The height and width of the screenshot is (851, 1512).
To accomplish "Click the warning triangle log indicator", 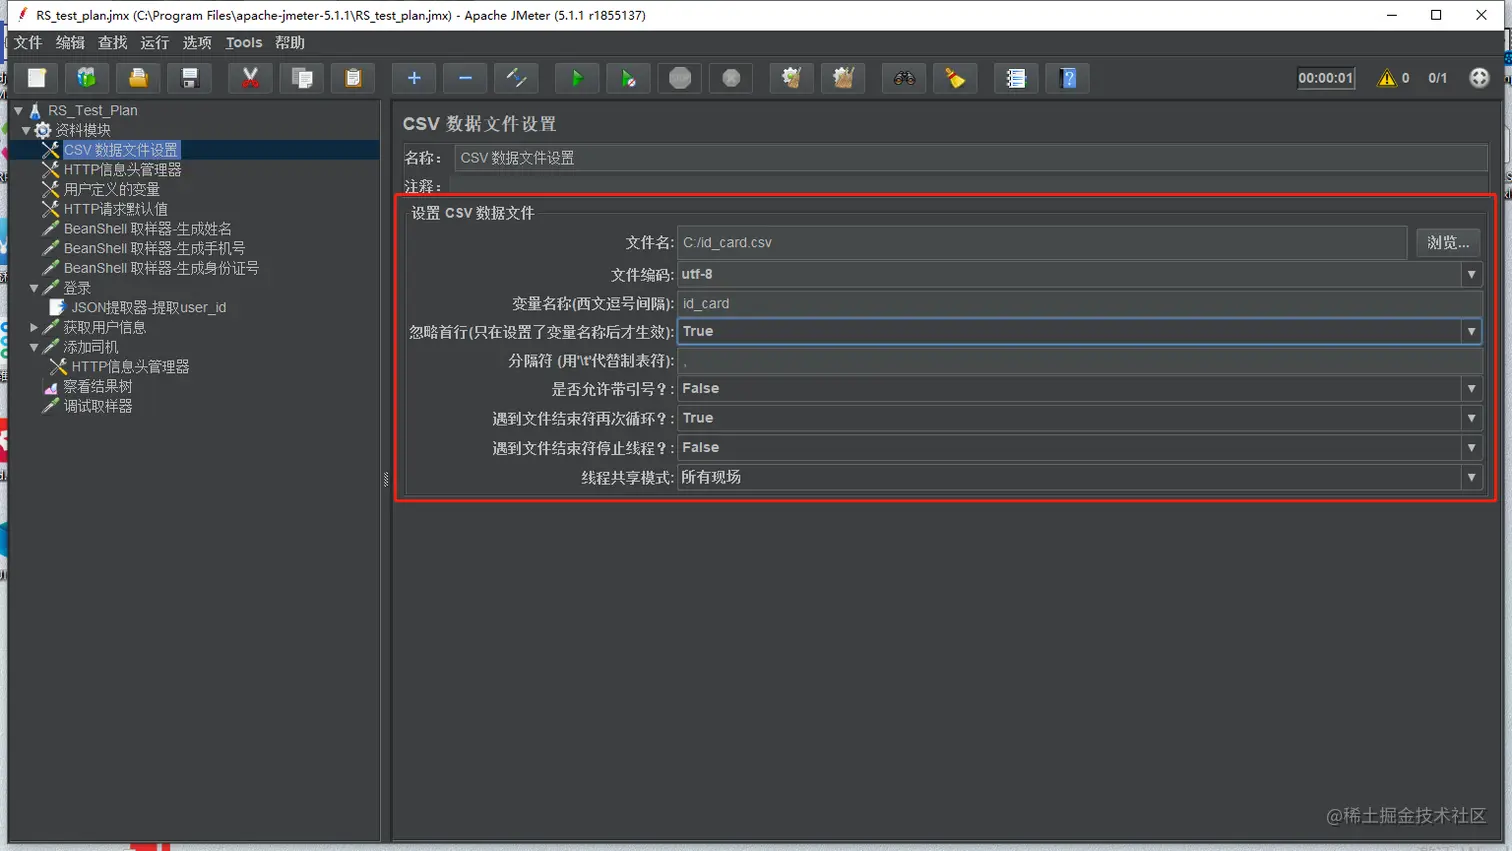I will 1386,78.
